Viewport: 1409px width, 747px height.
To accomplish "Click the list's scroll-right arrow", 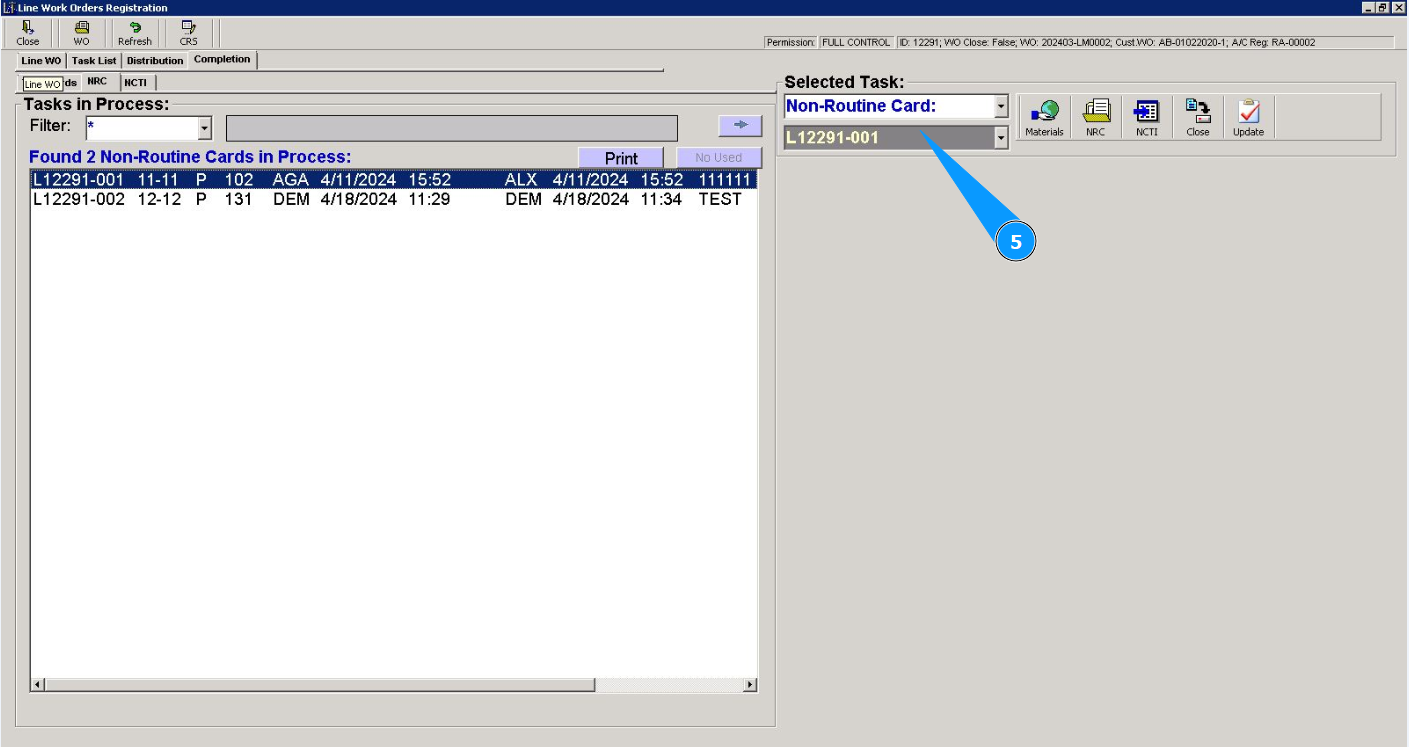I will point(750,685).
